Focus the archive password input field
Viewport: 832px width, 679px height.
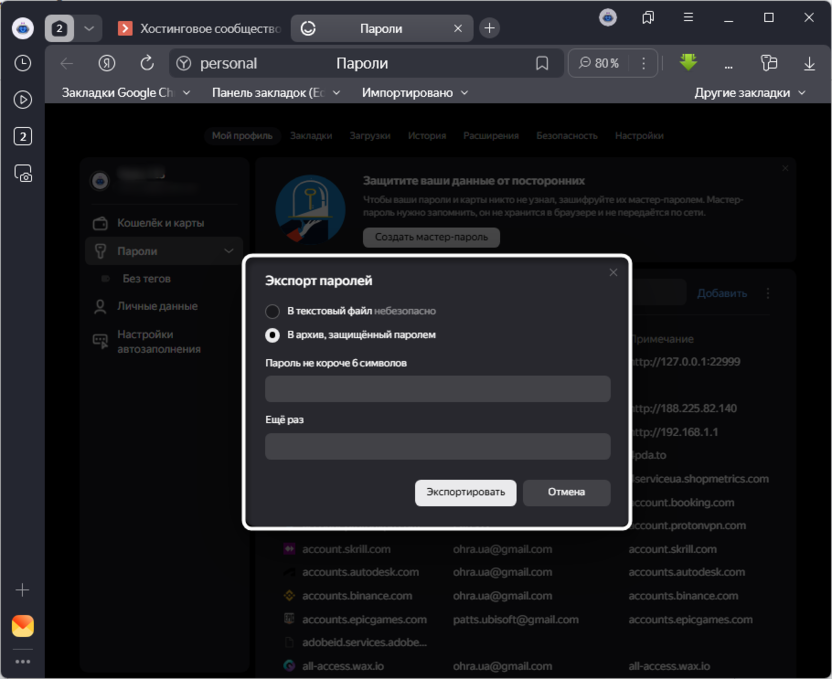click(x=438, y=389)
